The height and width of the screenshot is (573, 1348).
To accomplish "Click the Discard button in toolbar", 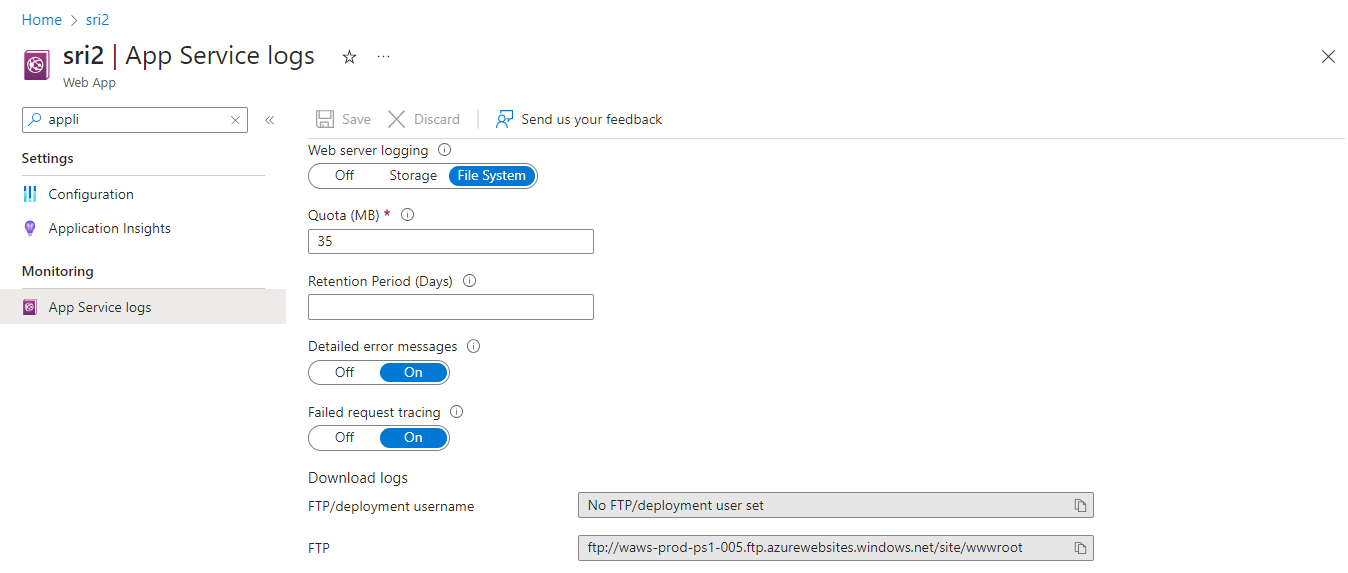I will [424, 119].
